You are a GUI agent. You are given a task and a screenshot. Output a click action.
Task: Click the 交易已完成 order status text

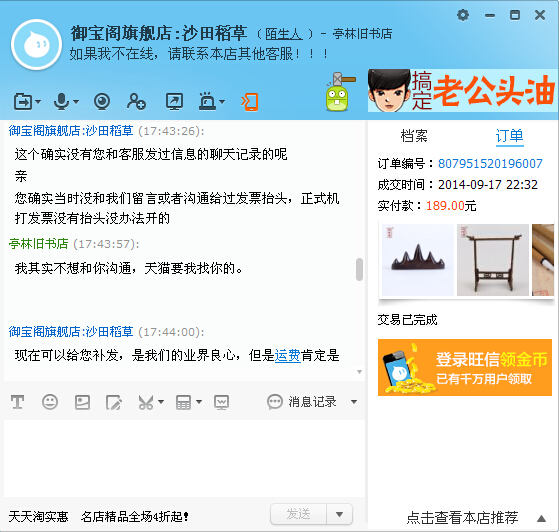(407, 320)
